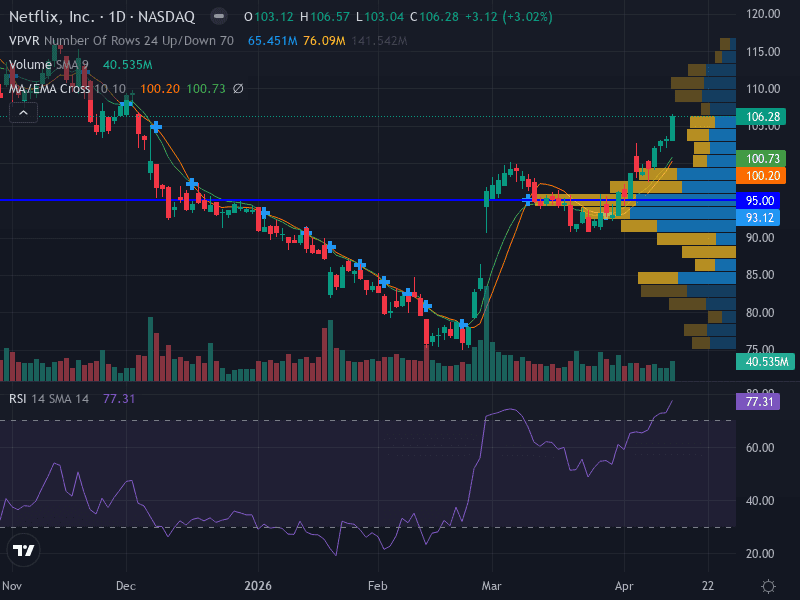Click the MA/EMA cross empty-set symbol
This screenshot has width=800, height=600.
pos(238,89)
